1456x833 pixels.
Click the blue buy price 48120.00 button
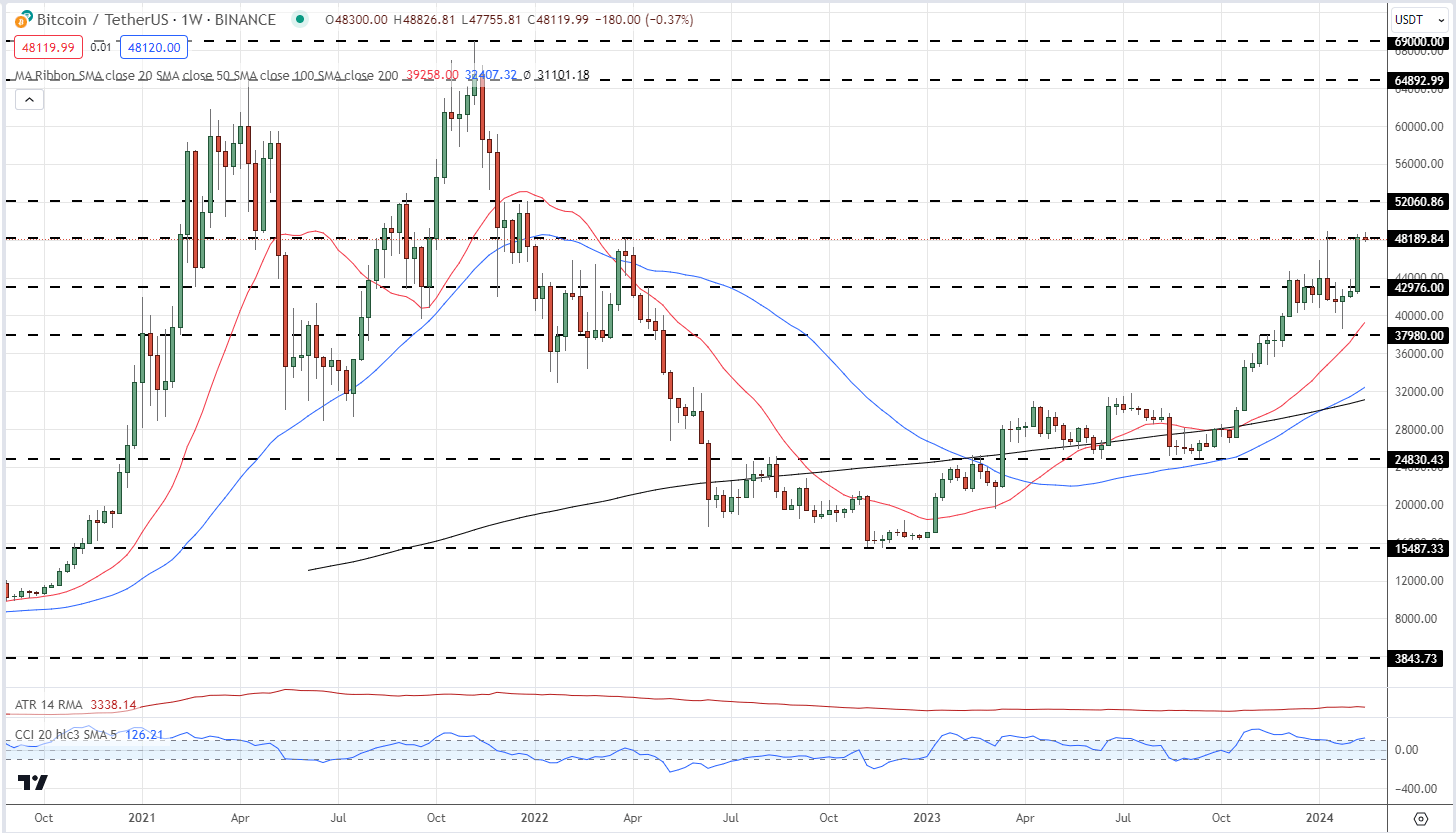click(152, 47)
